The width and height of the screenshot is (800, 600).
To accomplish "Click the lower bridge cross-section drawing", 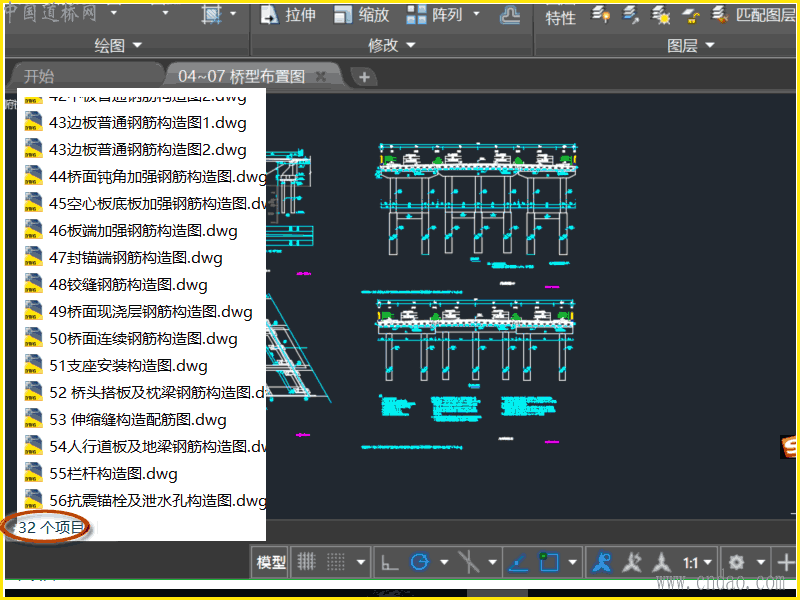I will pos(476,340).
